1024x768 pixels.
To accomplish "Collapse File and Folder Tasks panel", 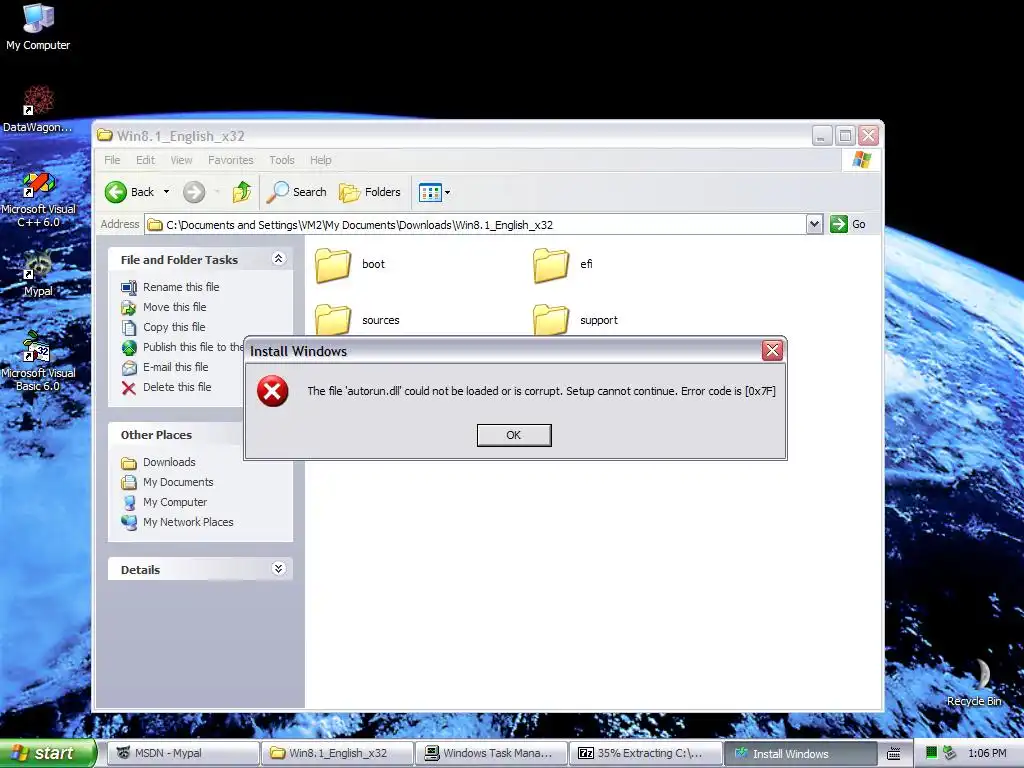I will pos(278,259).
